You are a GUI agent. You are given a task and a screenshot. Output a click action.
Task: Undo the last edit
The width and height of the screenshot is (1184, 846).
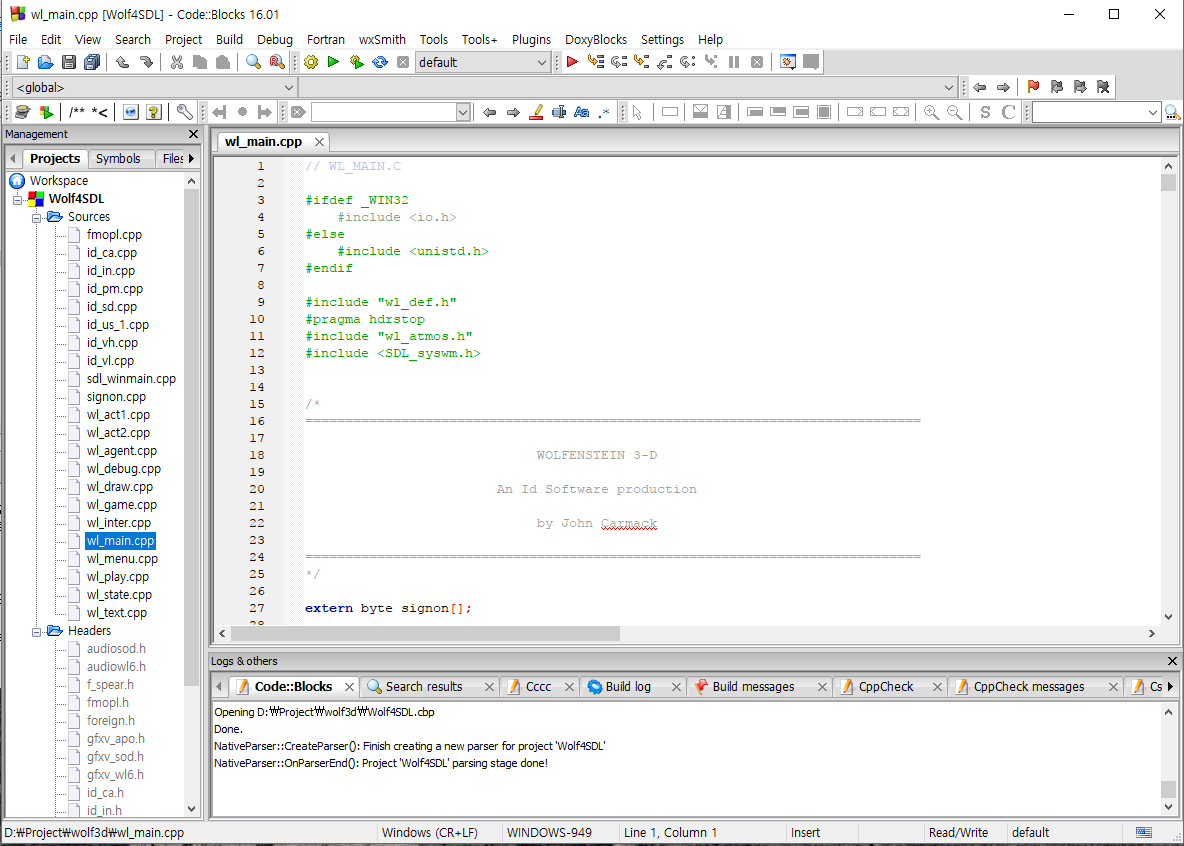pyautogui.click(x=122, y=62)
